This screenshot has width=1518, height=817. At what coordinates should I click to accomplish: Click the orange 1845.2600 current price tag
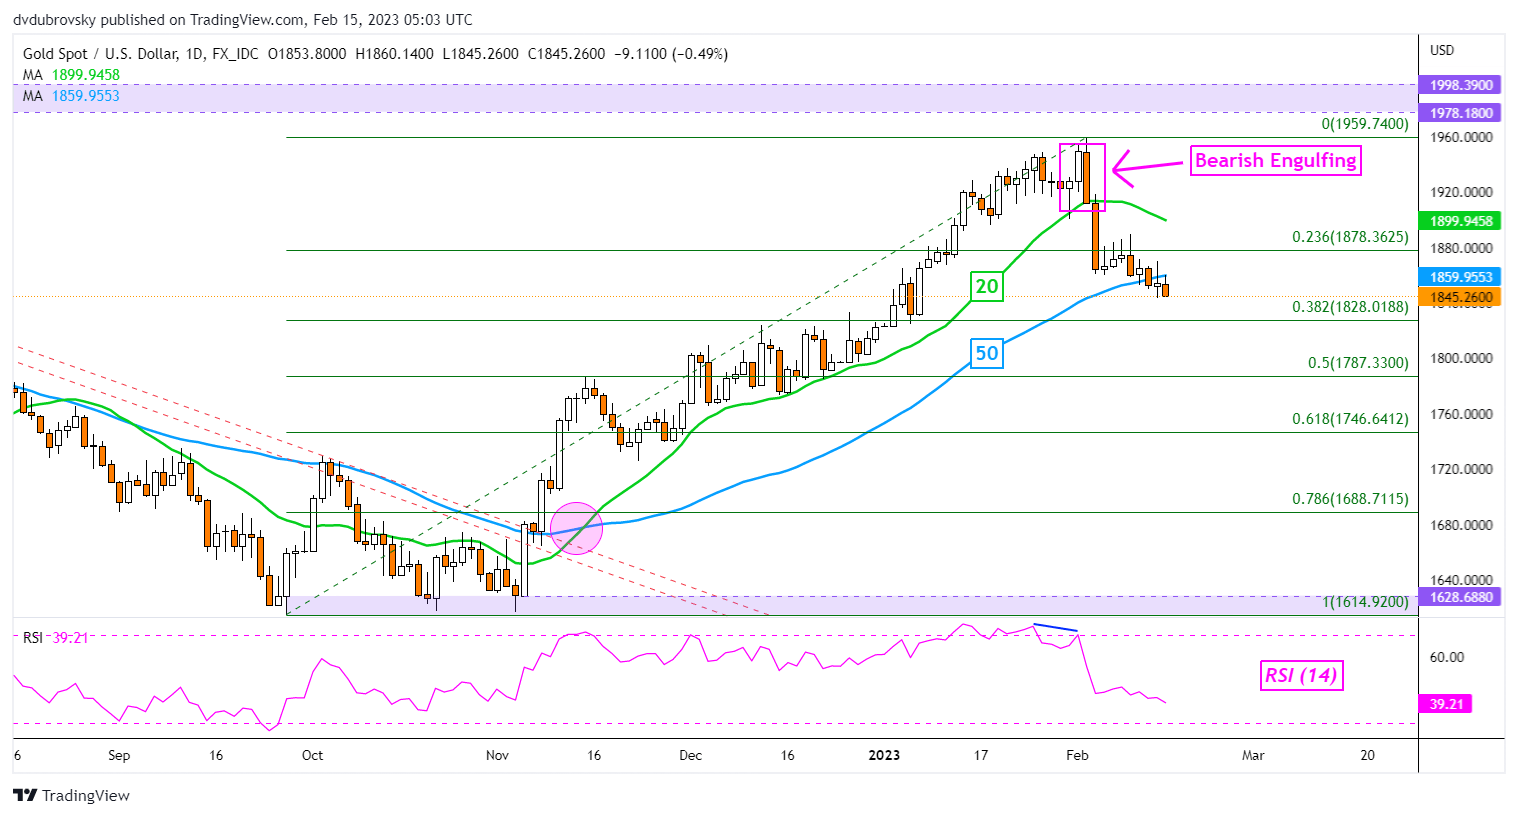point(1461,297)
